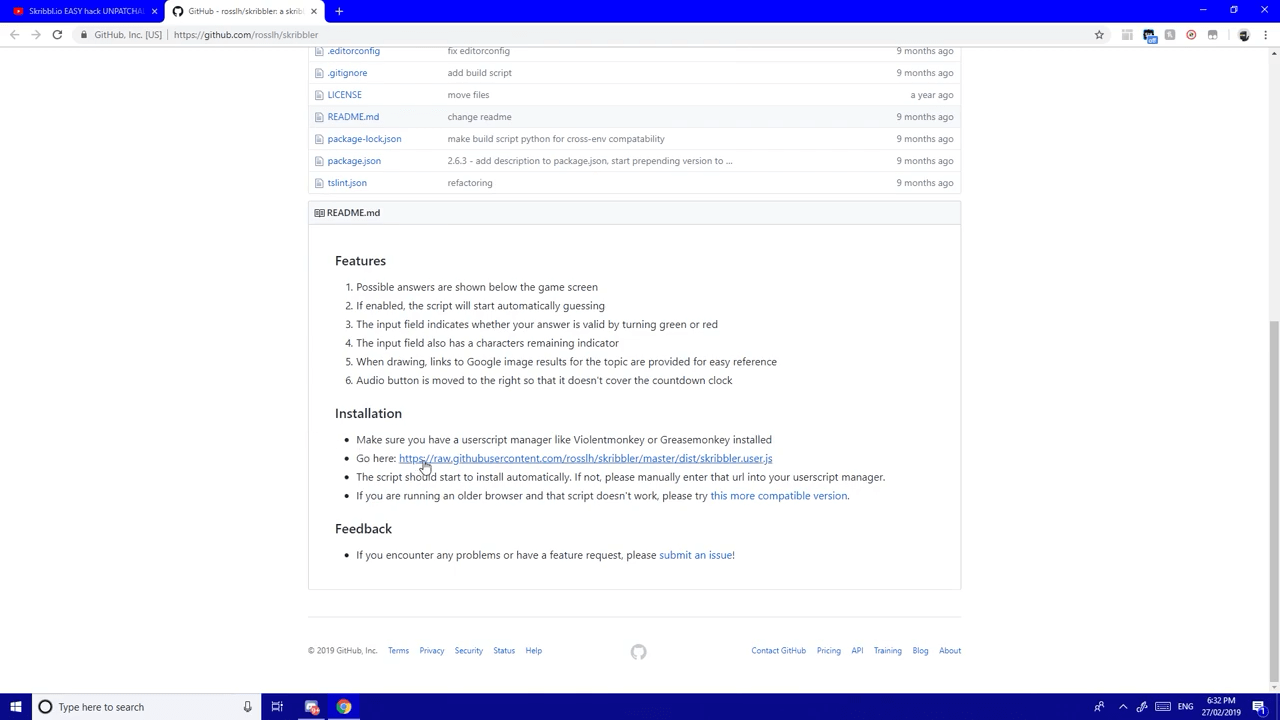Open the Chrome profile avatar
This screenshot has width=1280, height=720.
[x=1244, y=35]
